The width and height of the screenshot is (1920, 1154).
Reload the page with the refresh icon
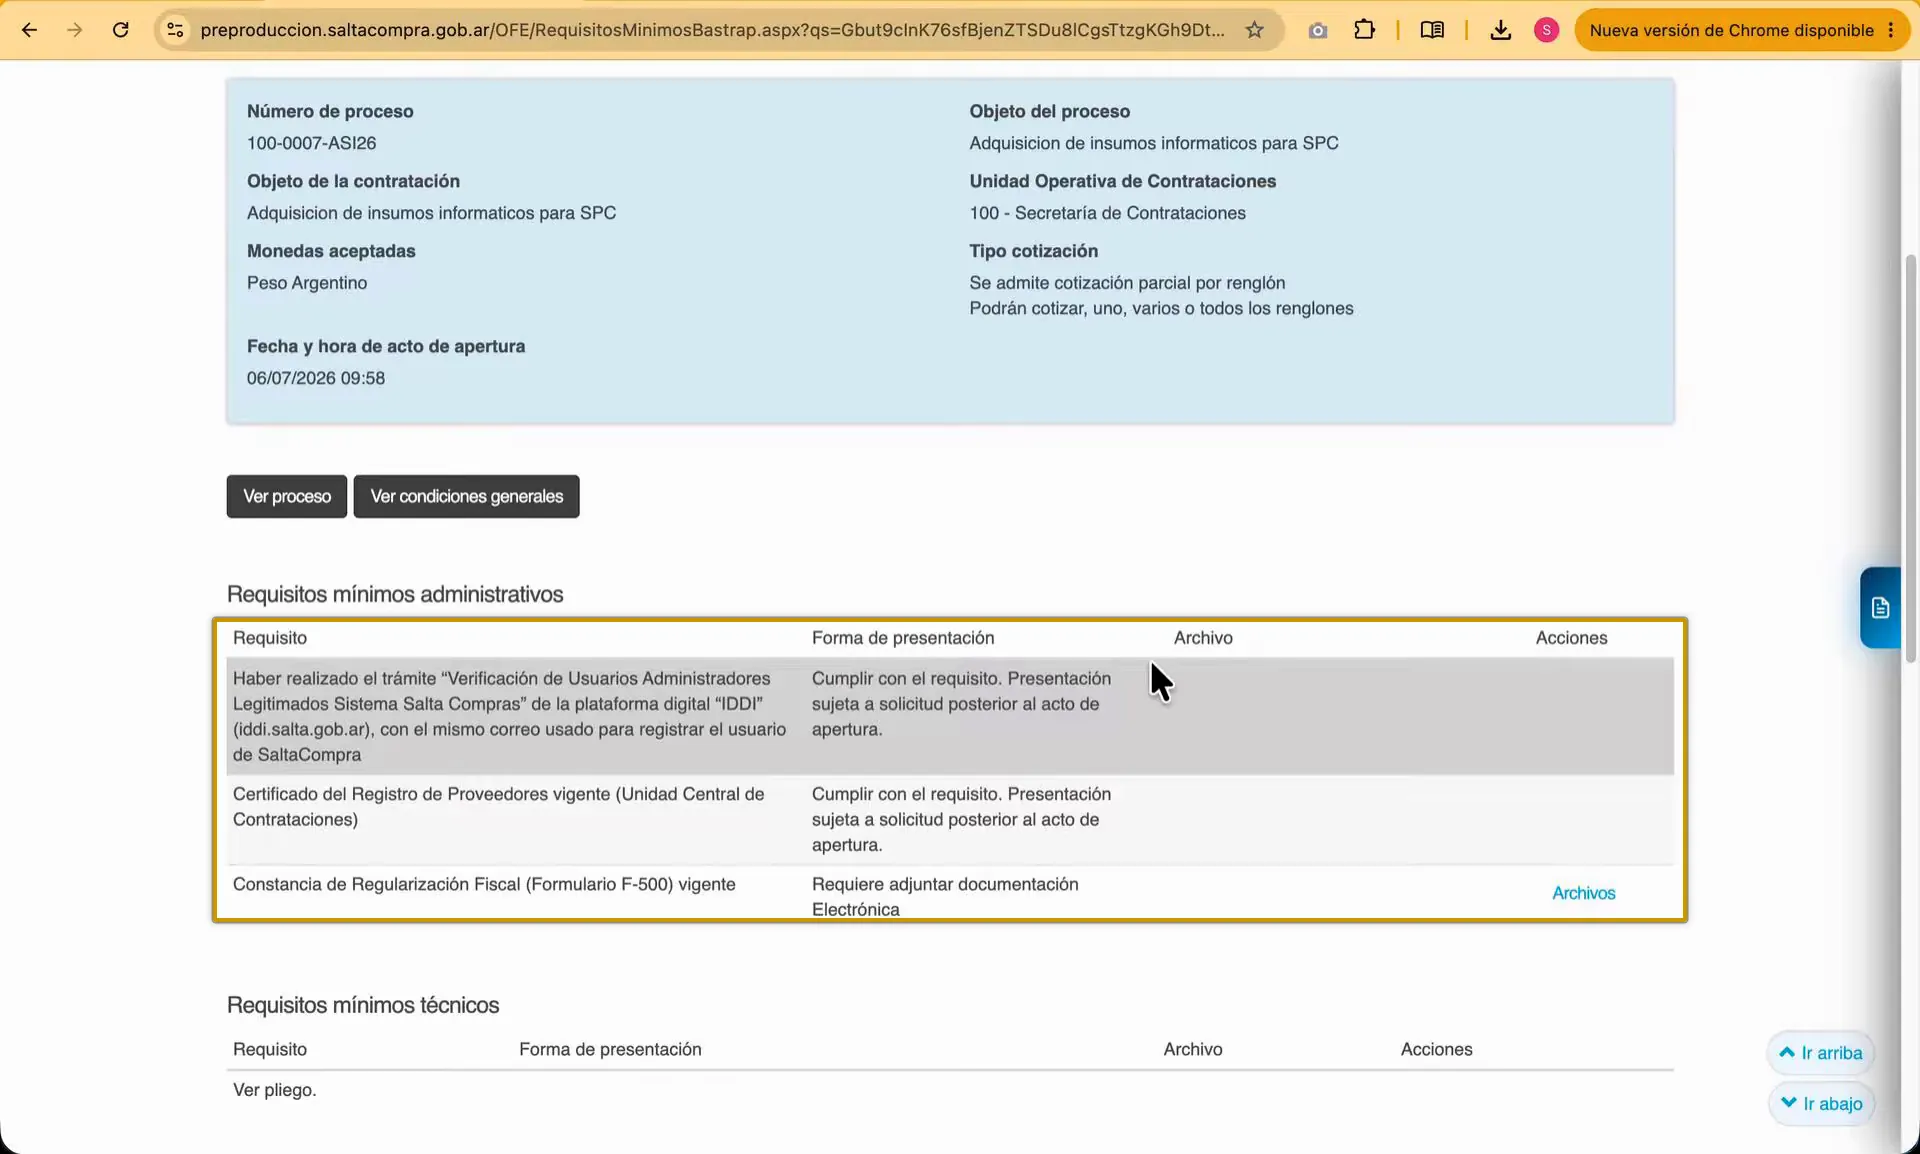click(121, 30)
